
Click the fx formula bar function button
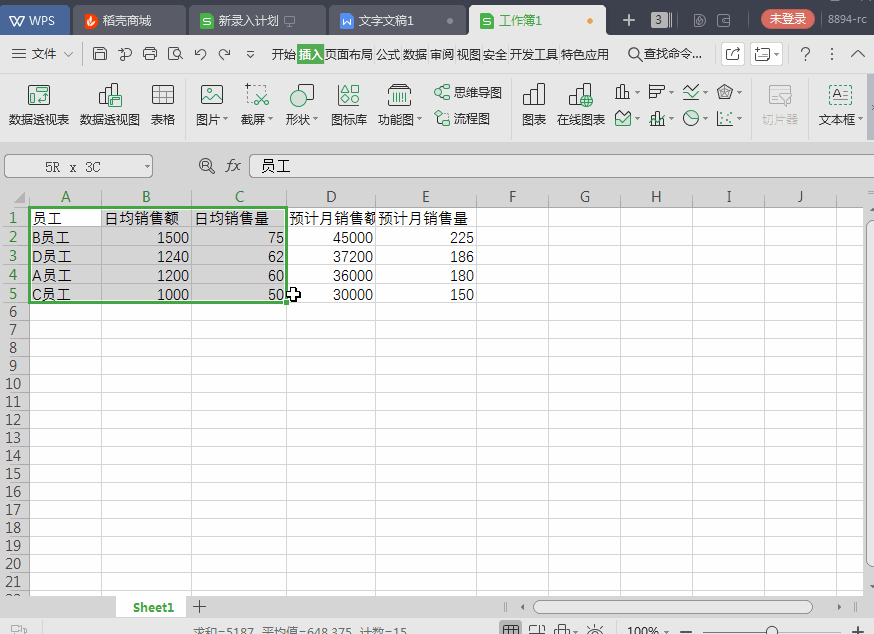[233, 166]
